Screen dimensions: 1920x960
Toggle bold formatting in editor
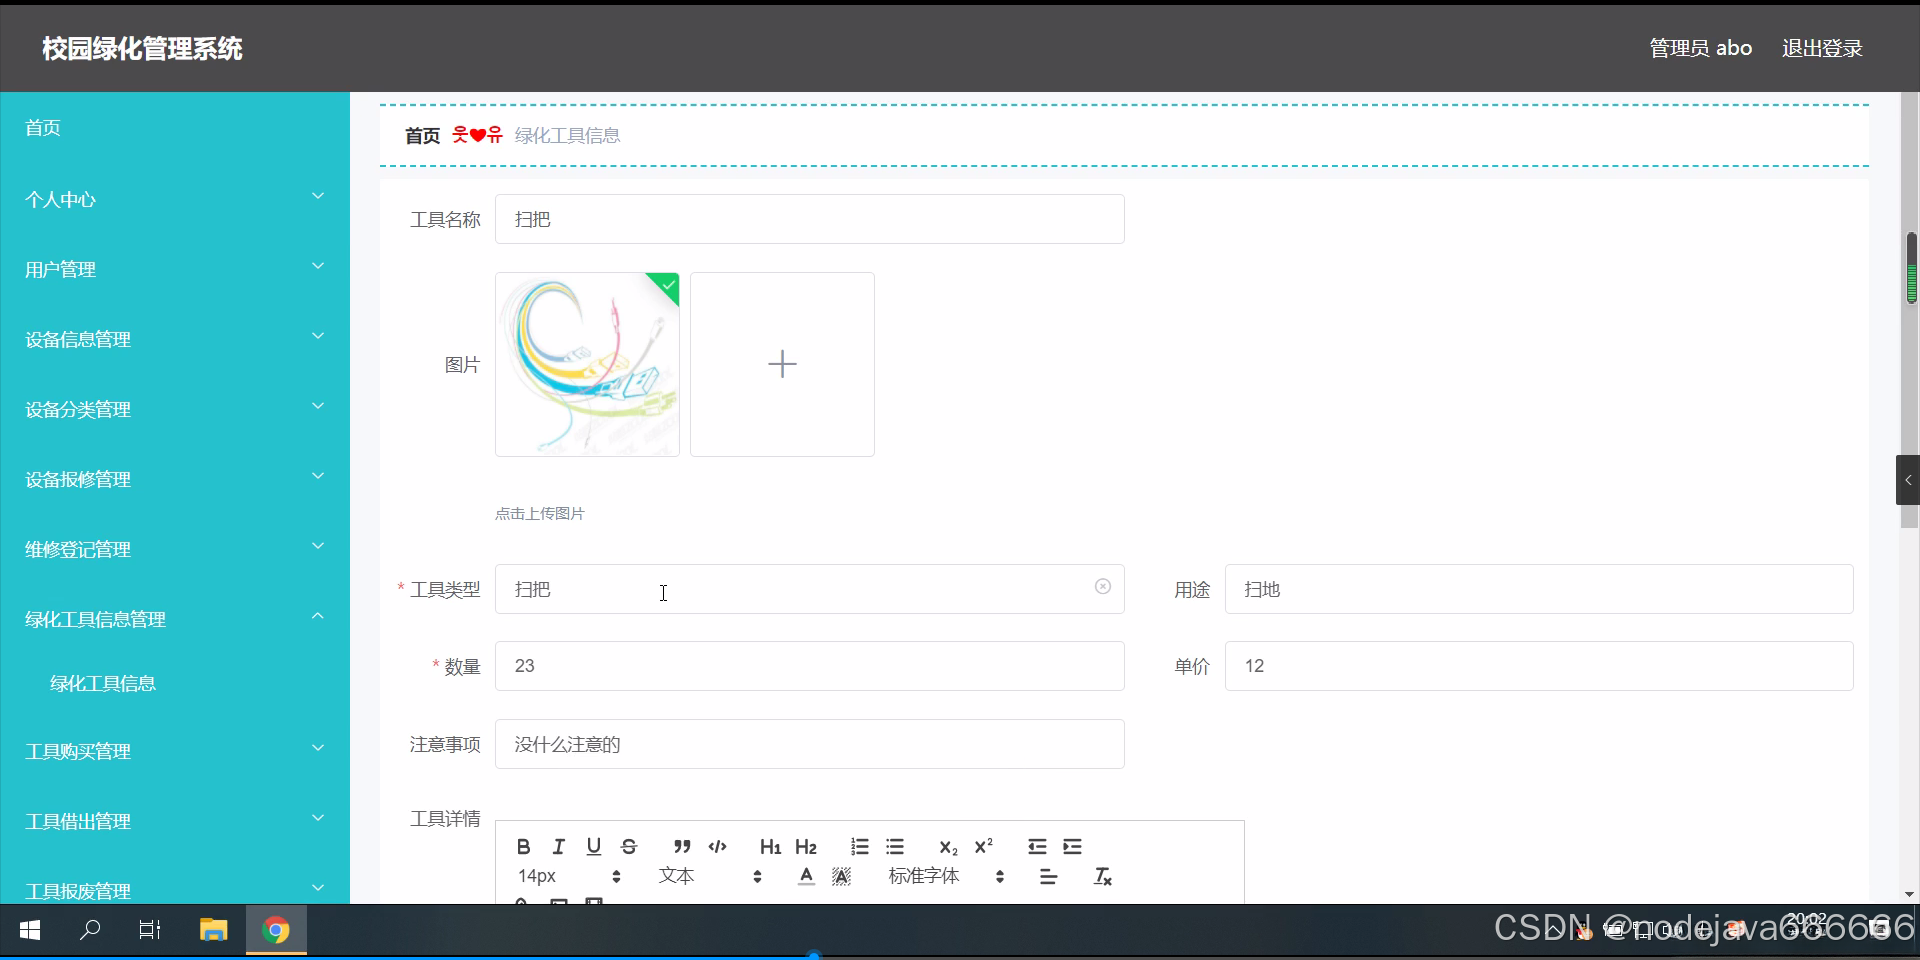click(x=523, y=847)
